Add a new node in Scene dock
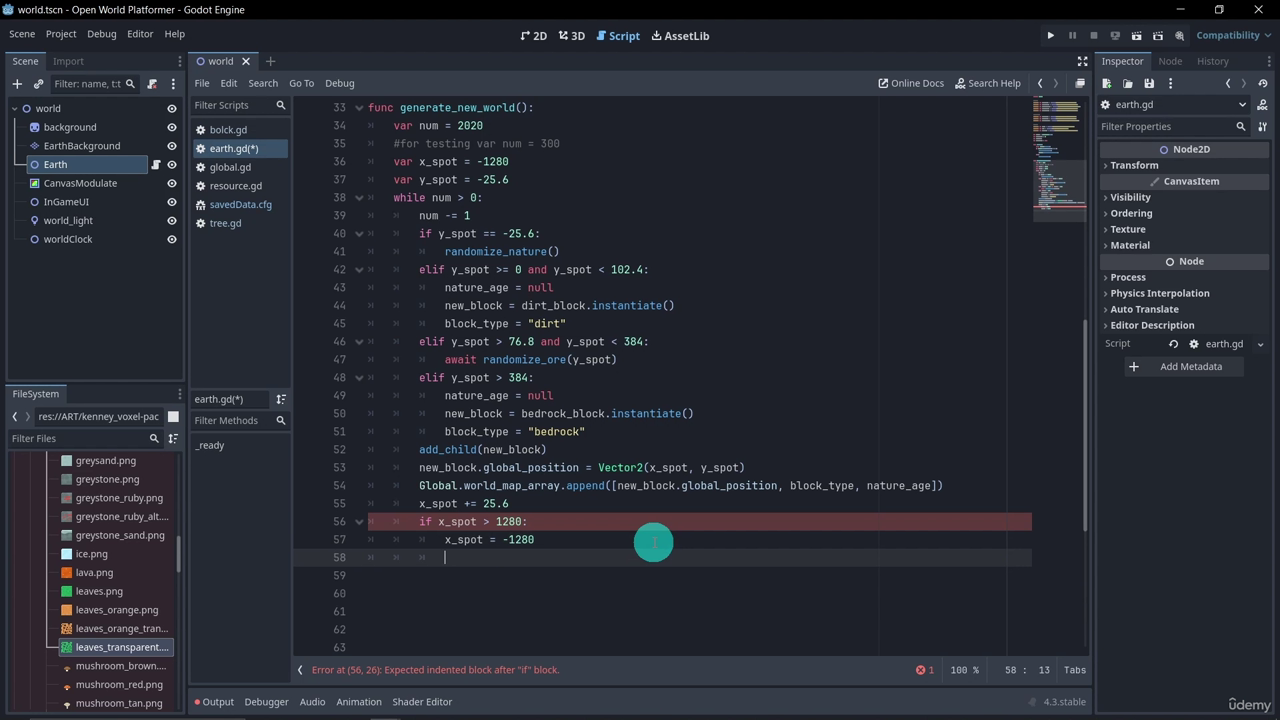 point(17,84)
